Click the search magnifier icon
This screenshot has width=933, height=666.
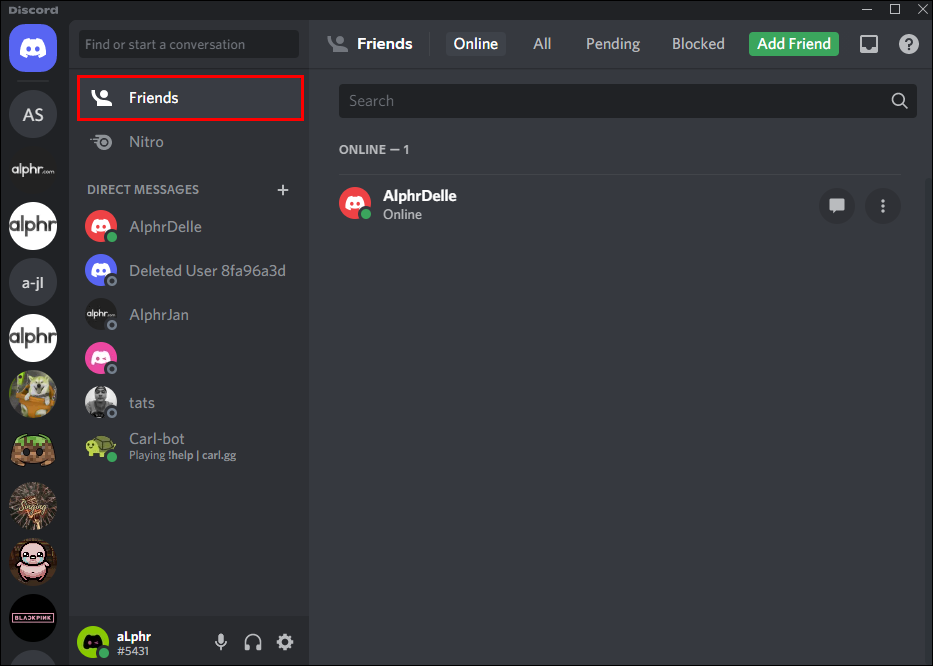pyautogui.click(x=899, y=101)
